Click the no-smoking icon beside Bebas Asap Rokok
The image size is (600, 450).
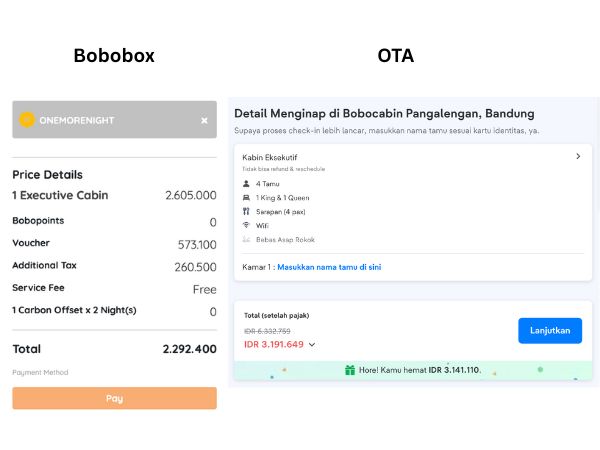[x=246, y=239]
